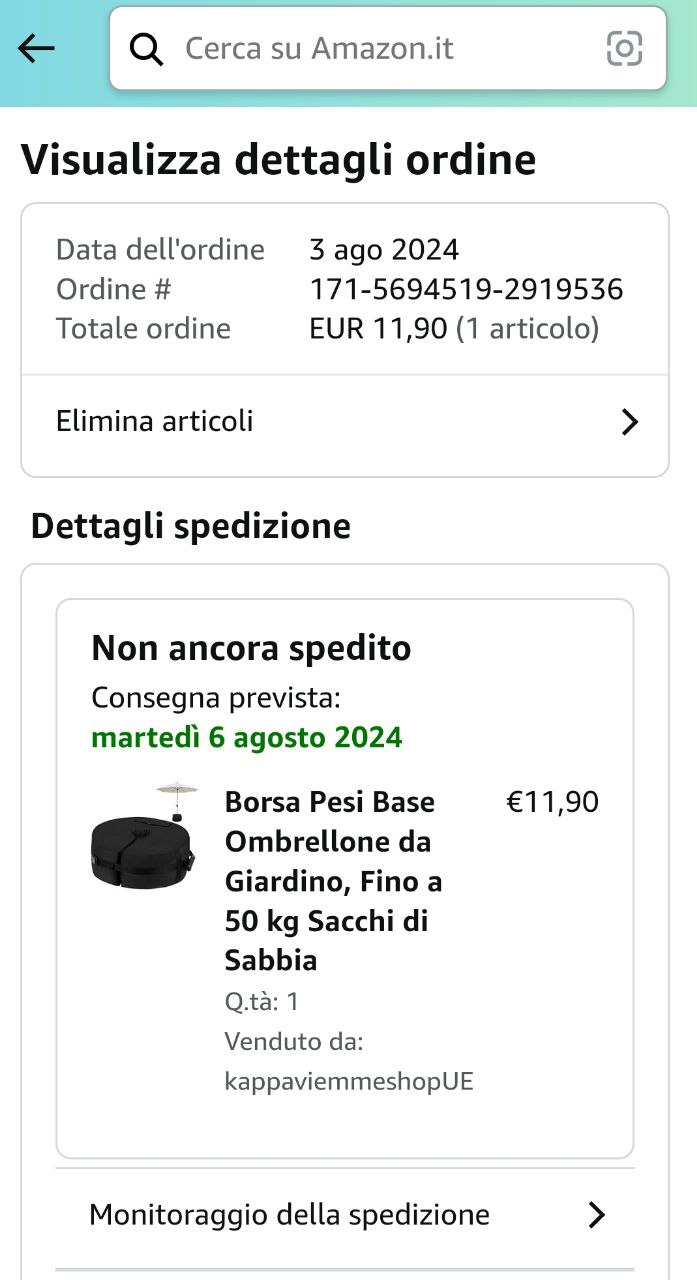Click the green delivery date martedì 6 agosto 2024
This screenshot has height=1280, width=697.
tap(247, 738)
